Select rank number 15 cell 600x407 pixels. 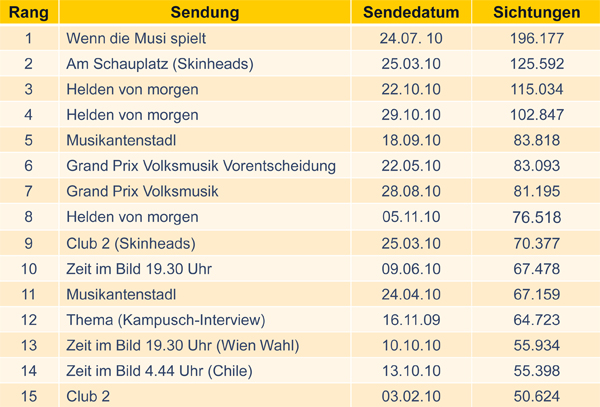[28, 396]
